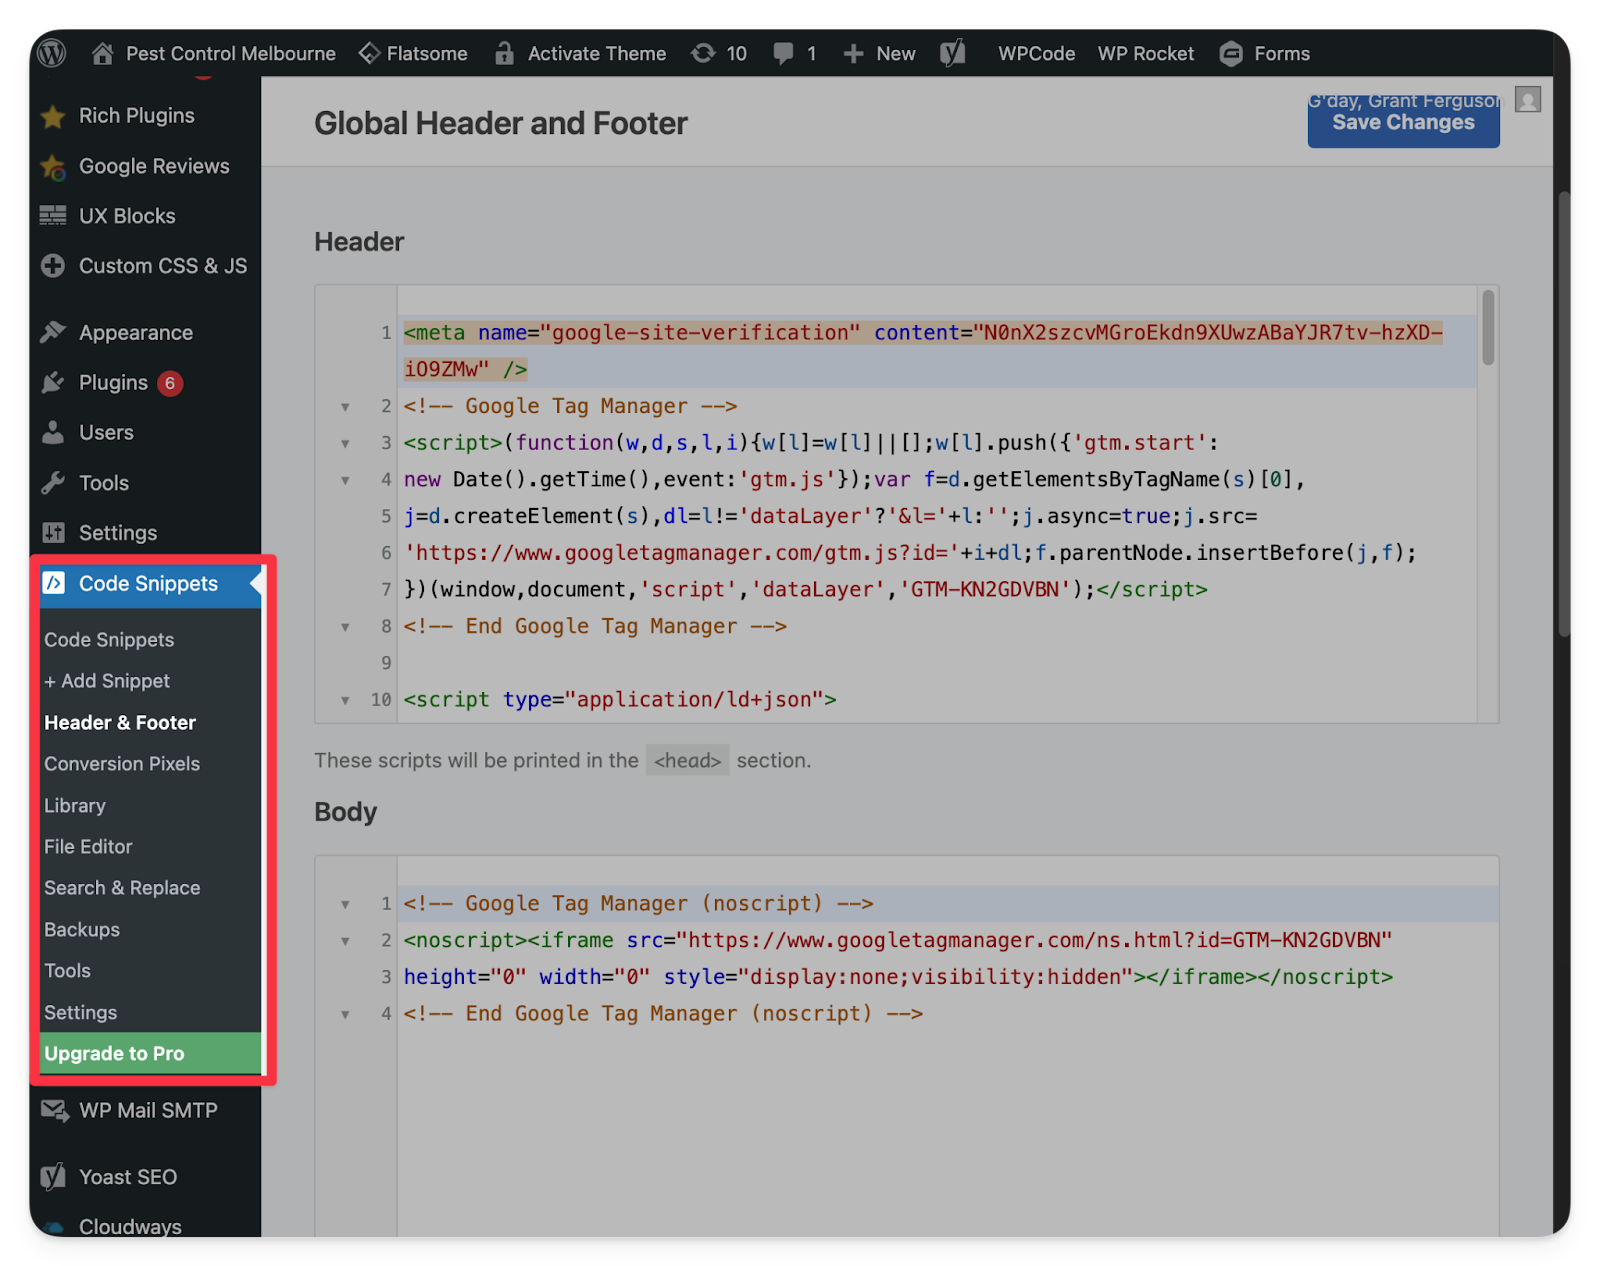Click the Plugins plug icon in sidebar
The height and width of the screenshot is (1266, 1600).
(x=53, y=383)
